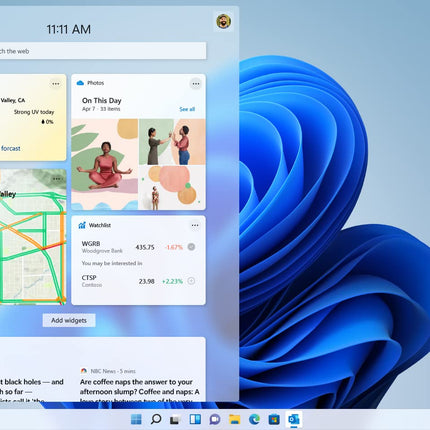Add CTSP stock to the watchlist
This screenshot has height=430, width=430.
[191, 281]
